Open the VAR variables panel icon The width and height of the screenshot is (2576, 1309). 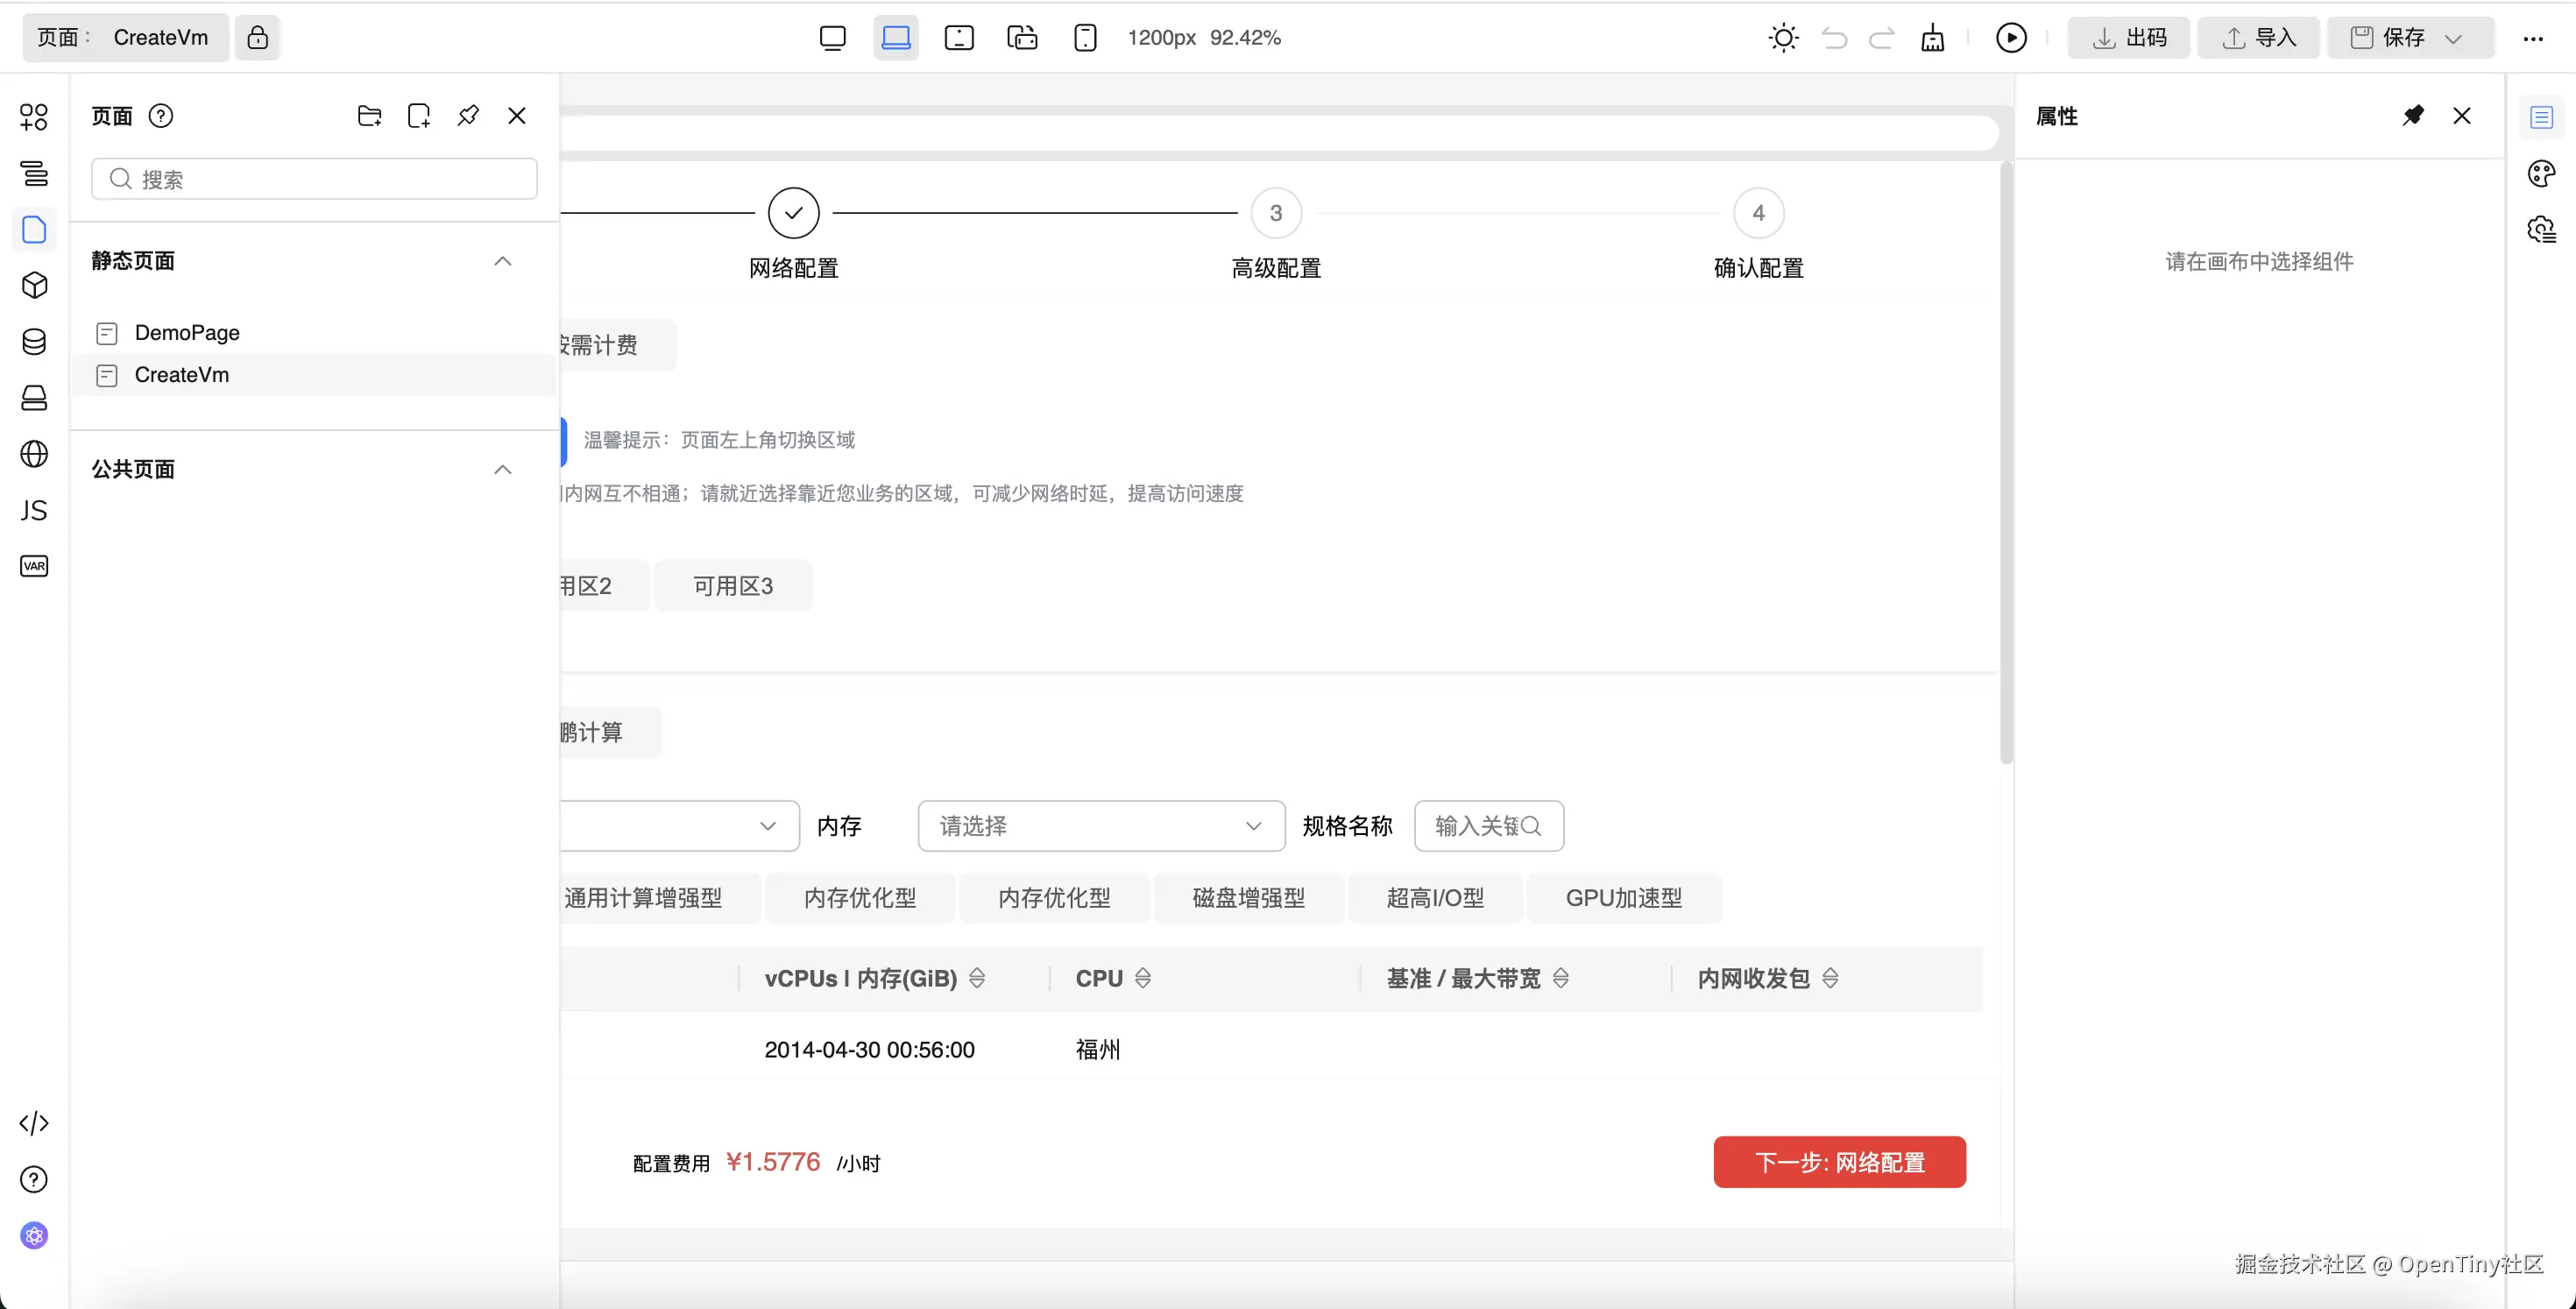coord(34,566)
